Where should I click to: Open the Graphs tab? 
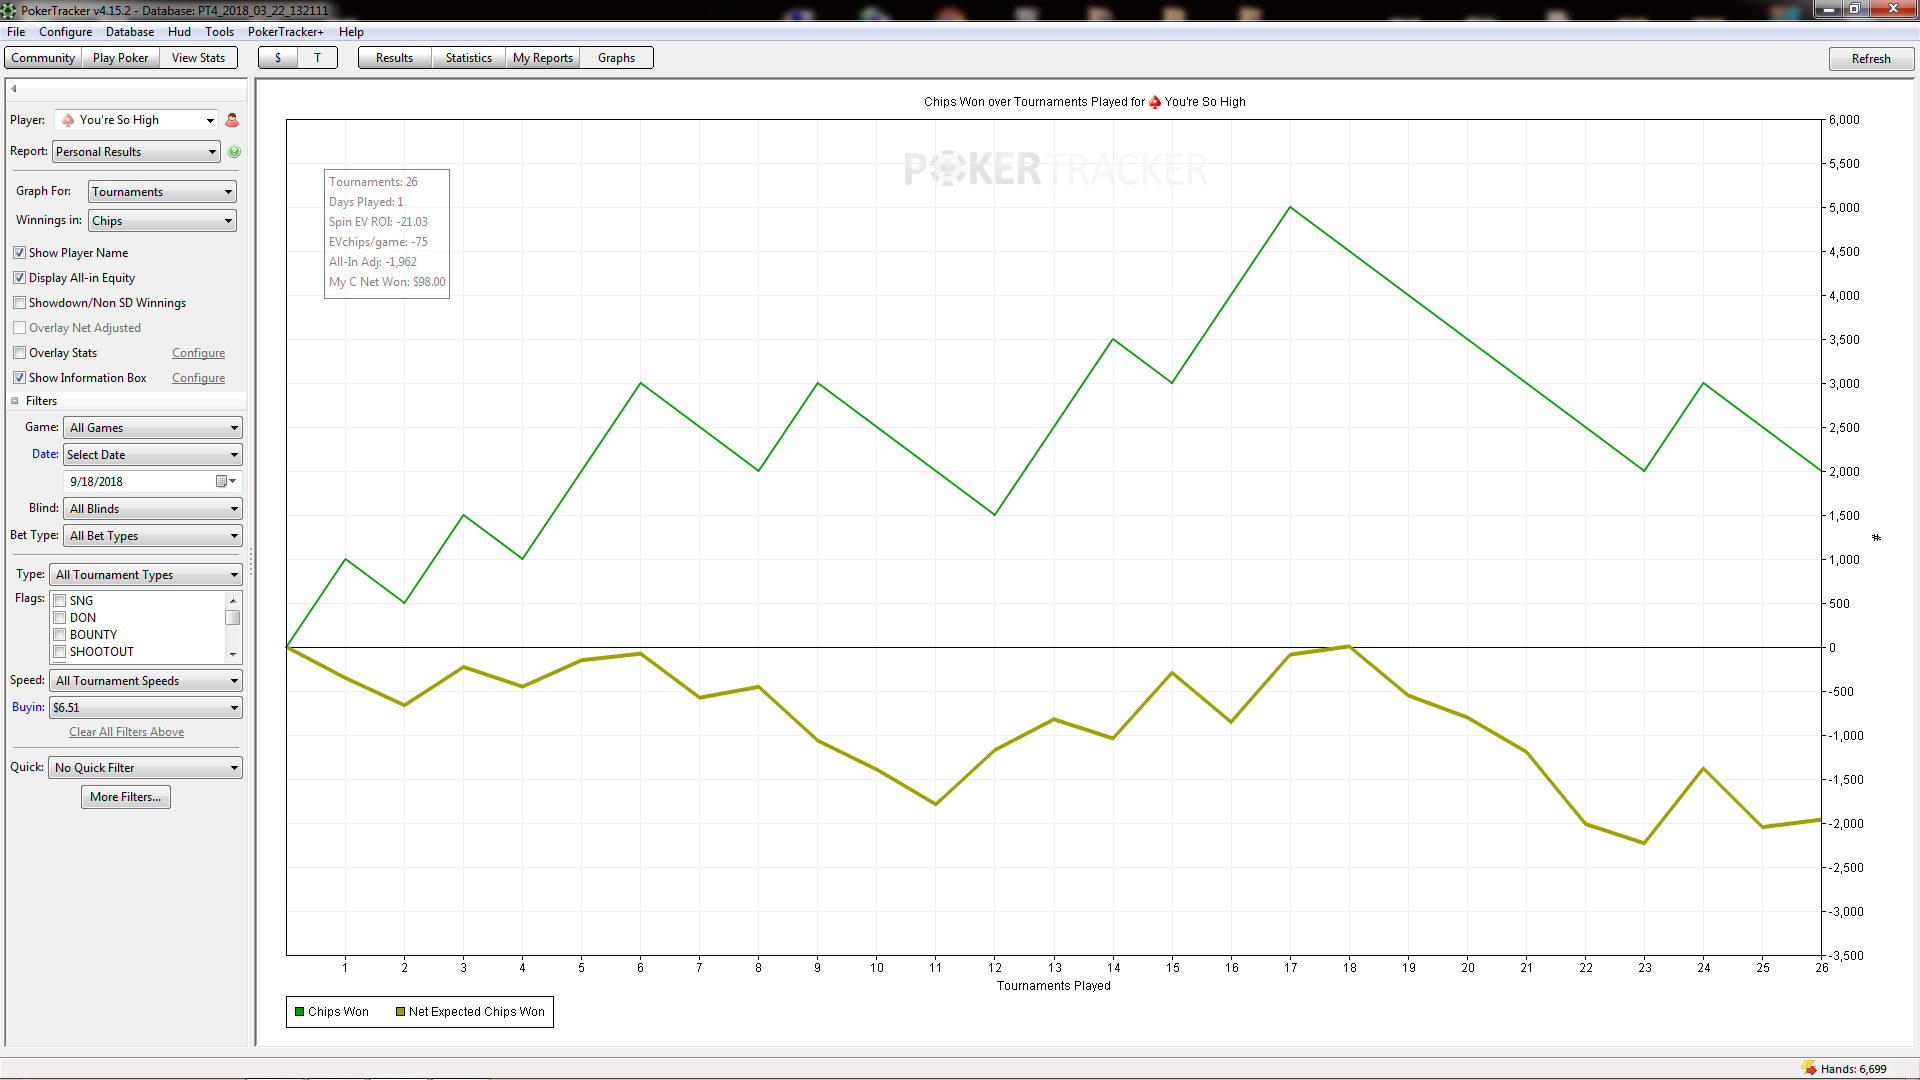(x=617, y=58)
